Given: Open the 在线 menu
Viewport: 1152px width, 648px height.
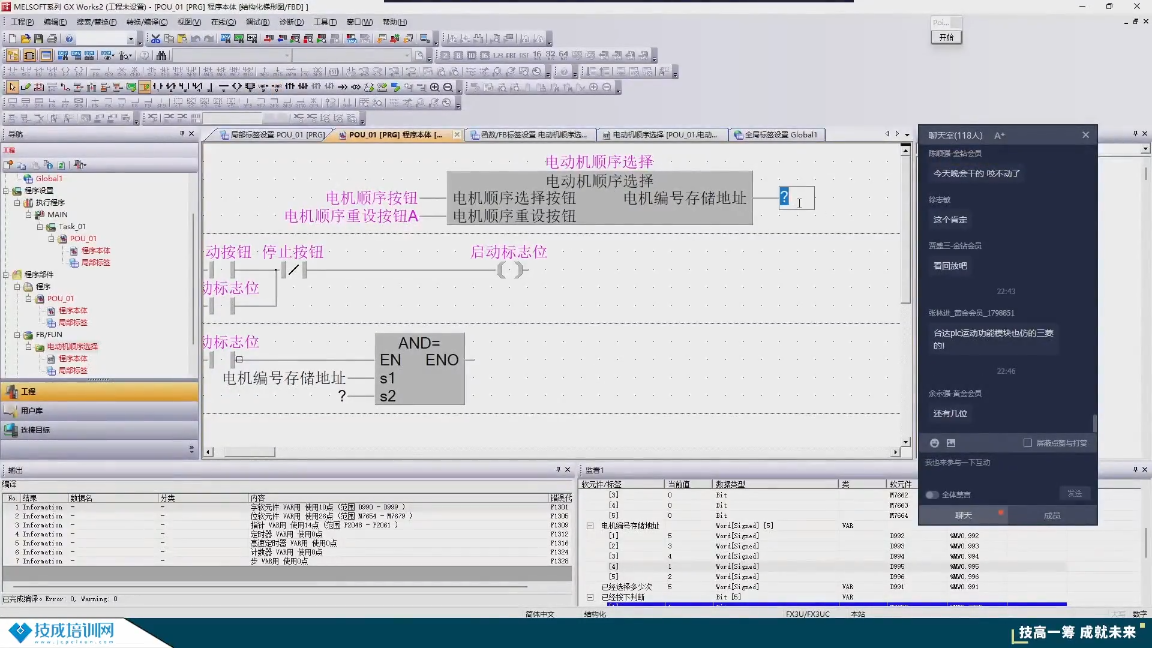Looking at the screenshot, I should [x=223, y=22].
